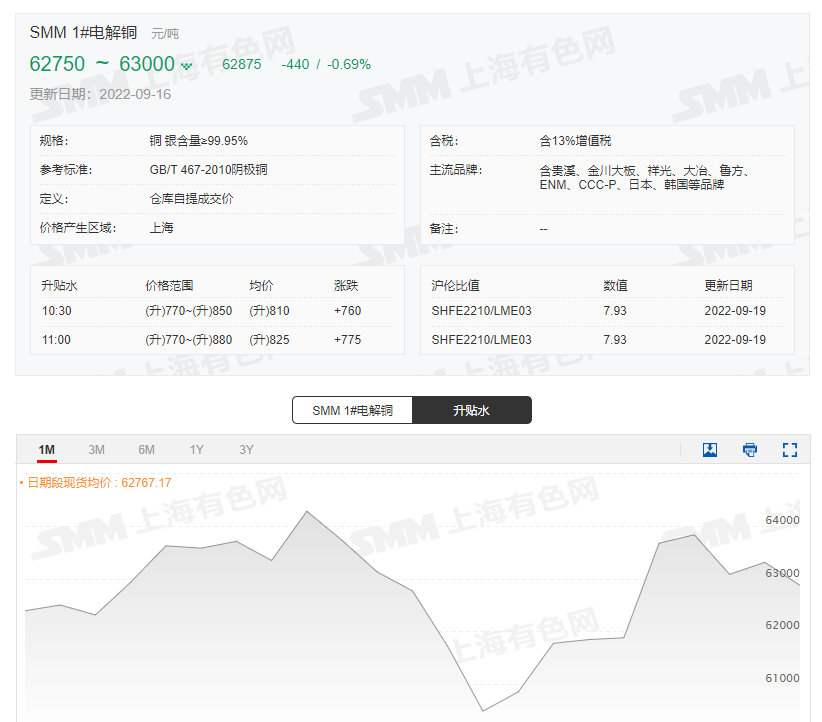Click the chart's lowest trough point

(x=483, y=711)
